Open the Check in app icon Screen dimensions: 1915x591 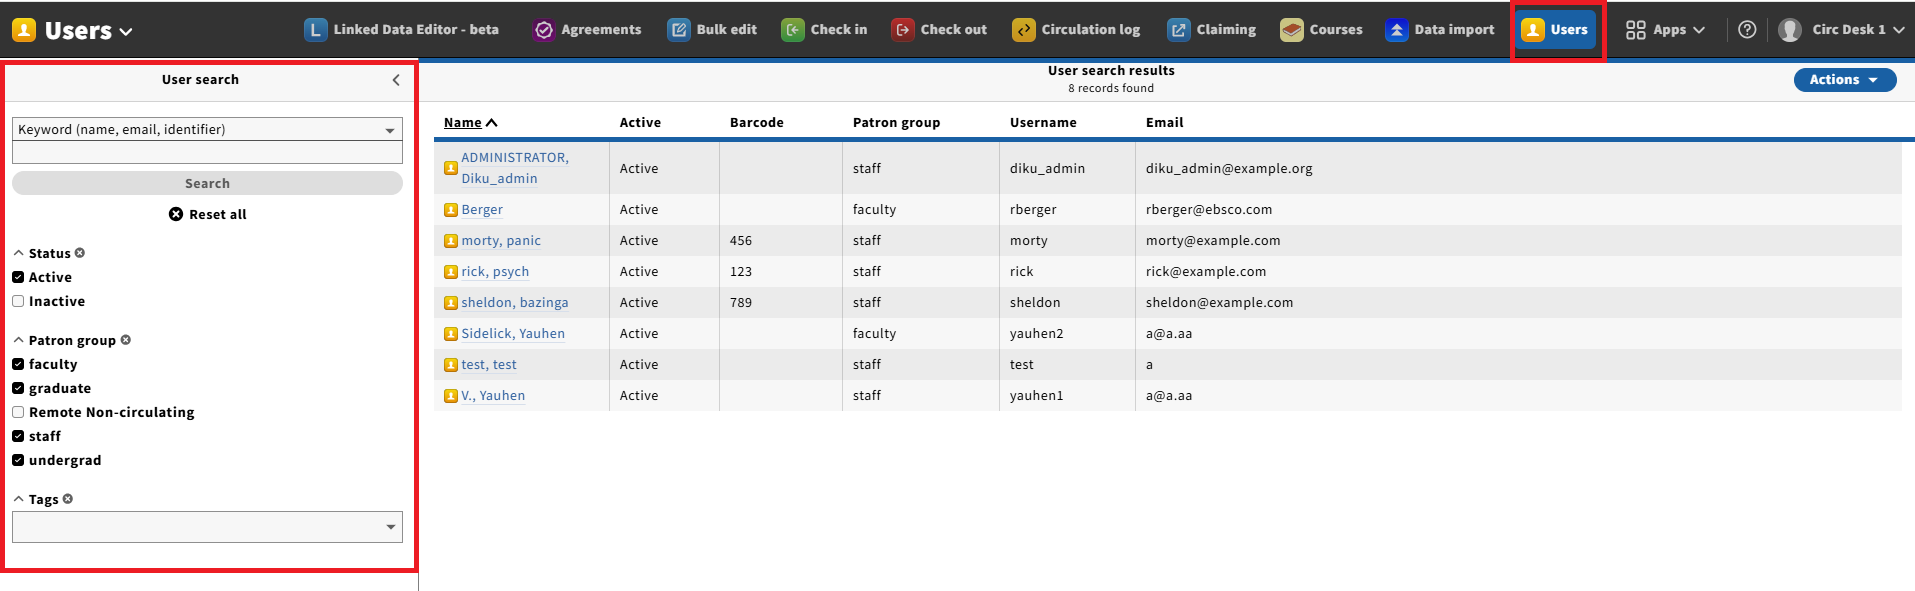coord(793,30)
